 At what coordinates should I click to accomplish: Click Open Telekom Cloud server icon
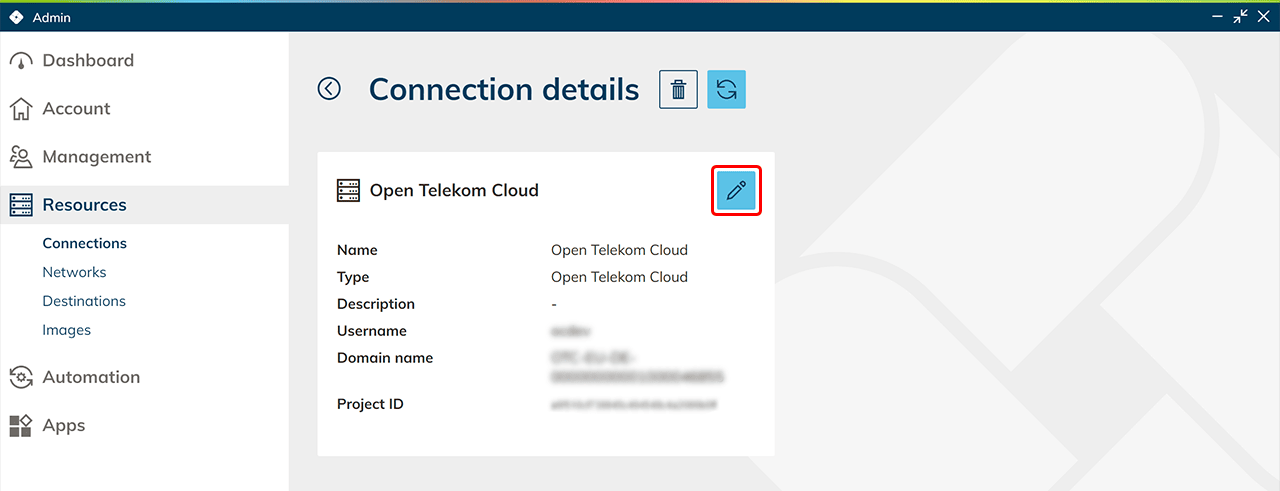point(348,190)
